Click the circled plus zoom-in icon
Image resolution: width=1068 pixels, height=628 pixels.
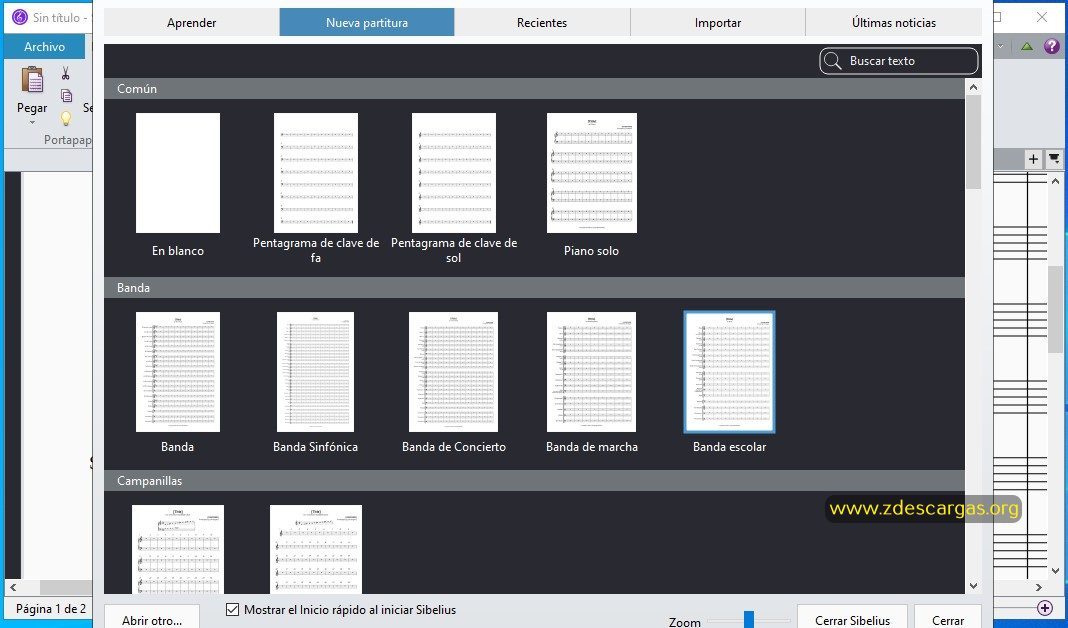pos(1045,608)
